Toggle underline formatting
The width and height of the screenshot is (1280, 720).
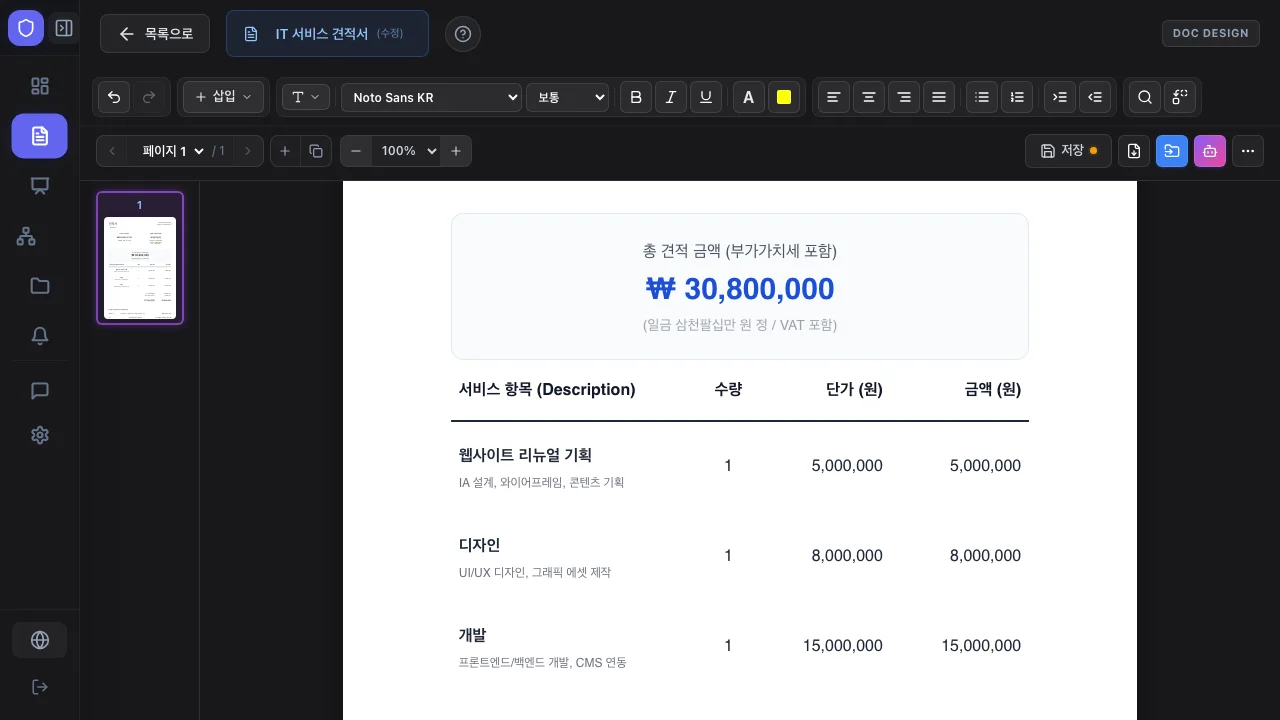(706, 97)
